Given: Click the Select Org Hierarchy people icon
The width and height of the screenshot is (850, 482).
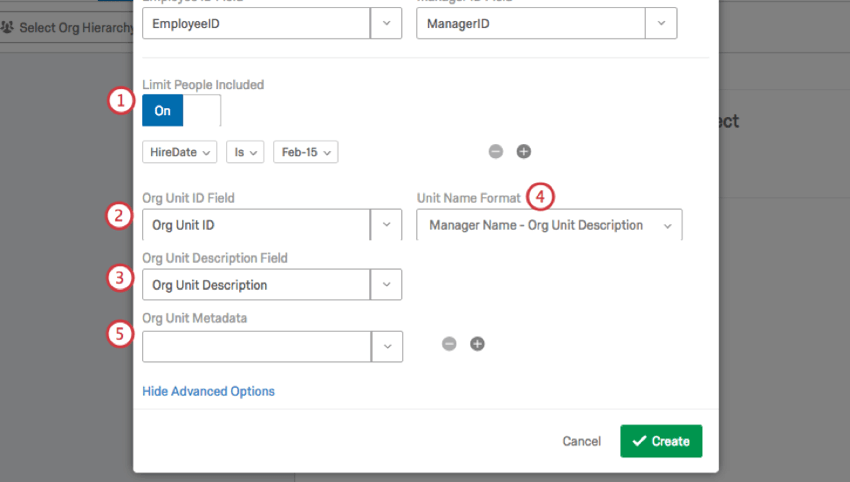Looking at the screenshot, I should pyautogui.click(x=8, y=27).
